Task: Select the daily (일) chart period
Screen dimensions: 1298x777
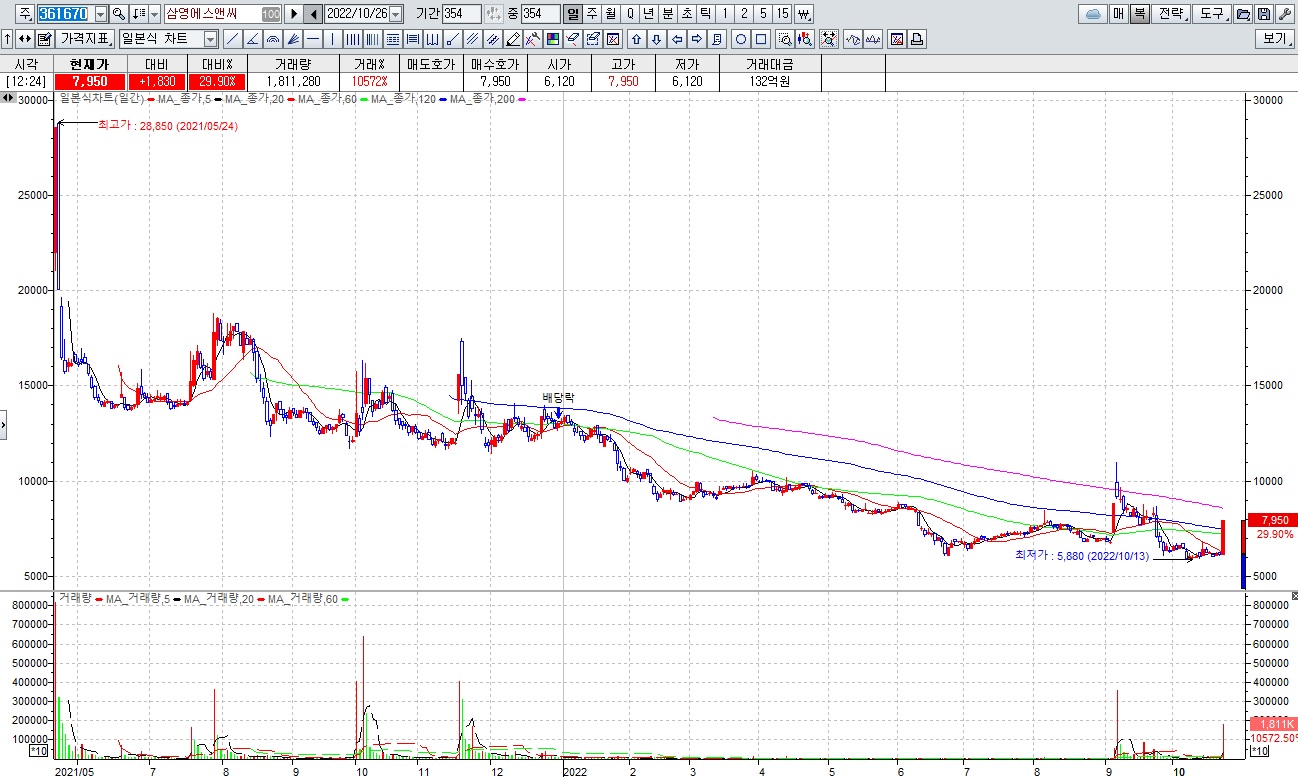Action: [571, 14]
